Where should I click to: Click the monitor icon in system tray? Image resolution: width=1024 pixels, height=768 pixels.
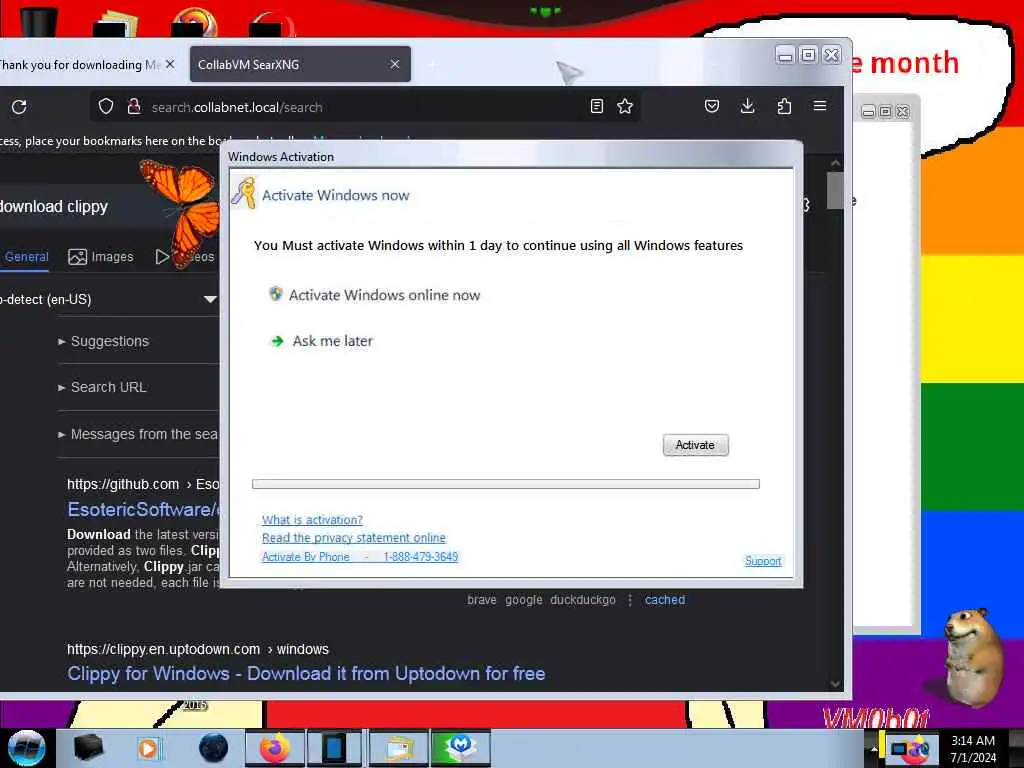pos(901,748)
